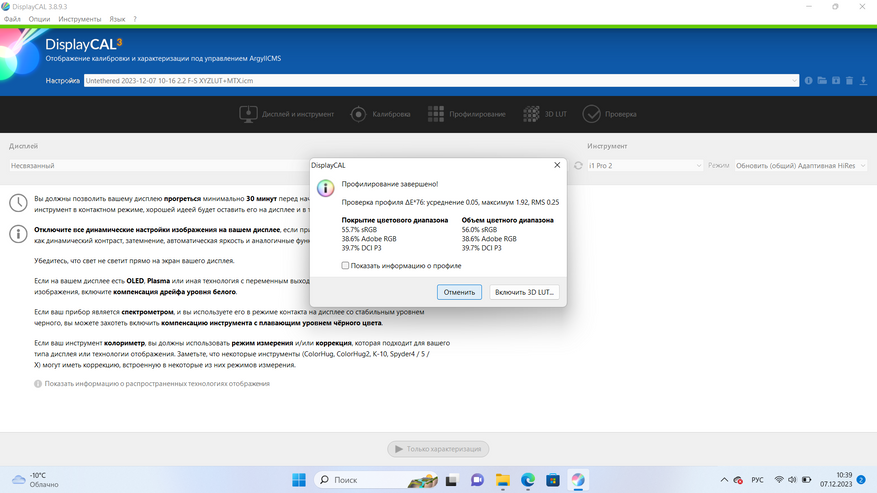Click the Профилирование завершено! message text
The width and height of the screenshot is (877, 493).
(390, 184)
